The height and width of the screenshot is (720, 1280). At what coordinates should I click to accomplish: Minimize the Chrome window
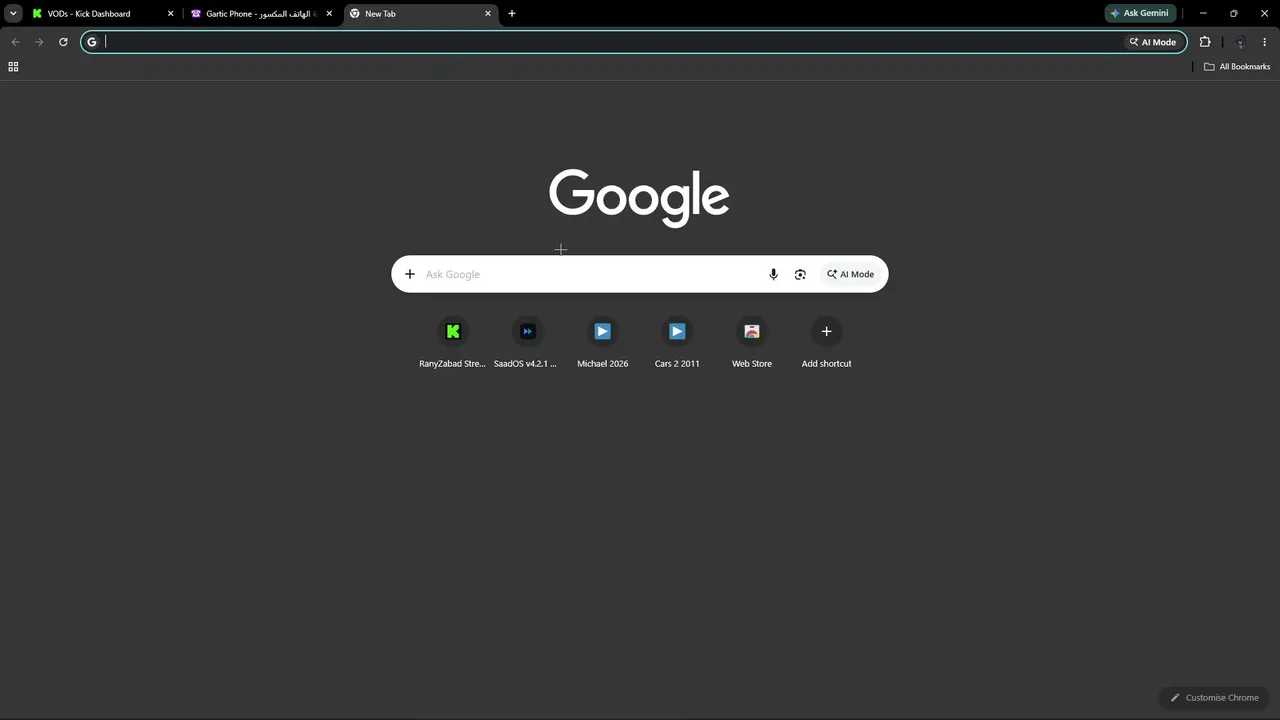1203,13
